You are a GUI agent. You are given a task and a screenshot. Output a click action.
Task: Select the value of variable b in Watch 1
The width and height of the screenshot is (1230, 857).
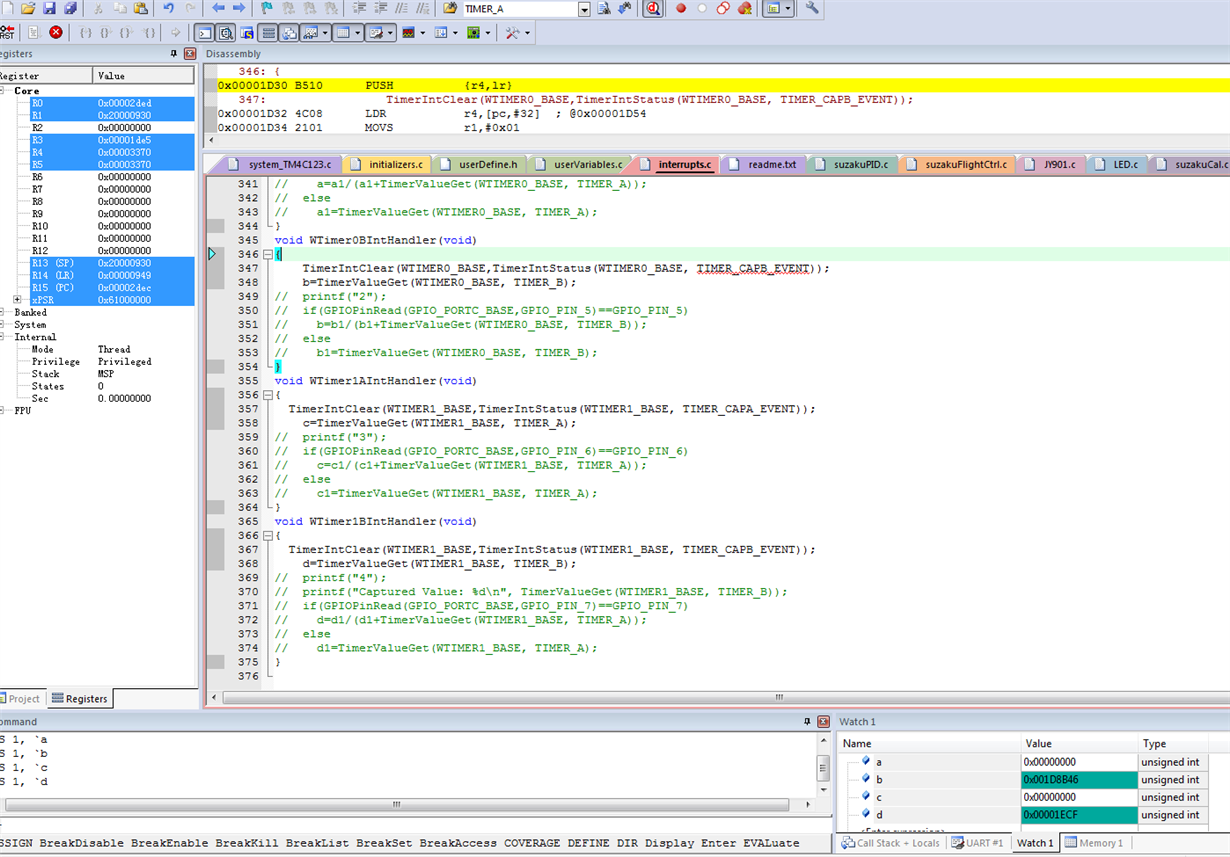1078,780
